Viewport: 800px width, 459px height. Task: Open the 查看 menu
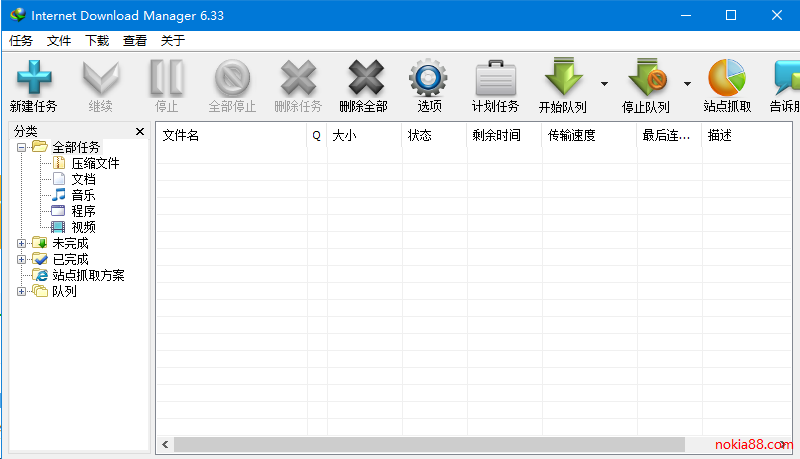(135, 41)
